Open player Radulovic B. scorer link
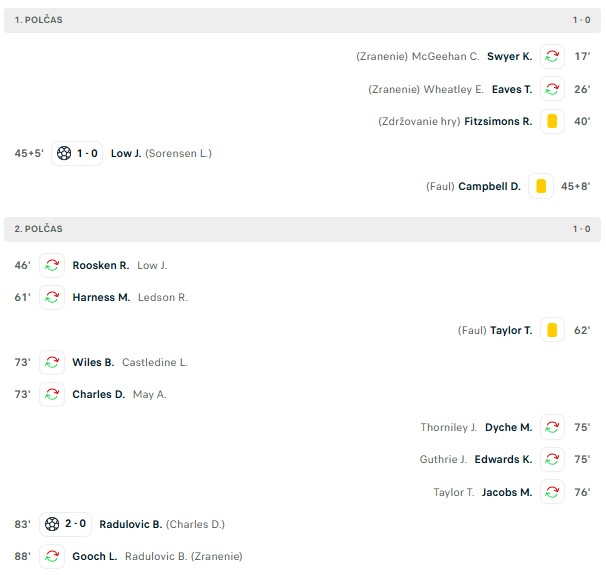This screenshot has height=575, width=606. click(130, 524)
